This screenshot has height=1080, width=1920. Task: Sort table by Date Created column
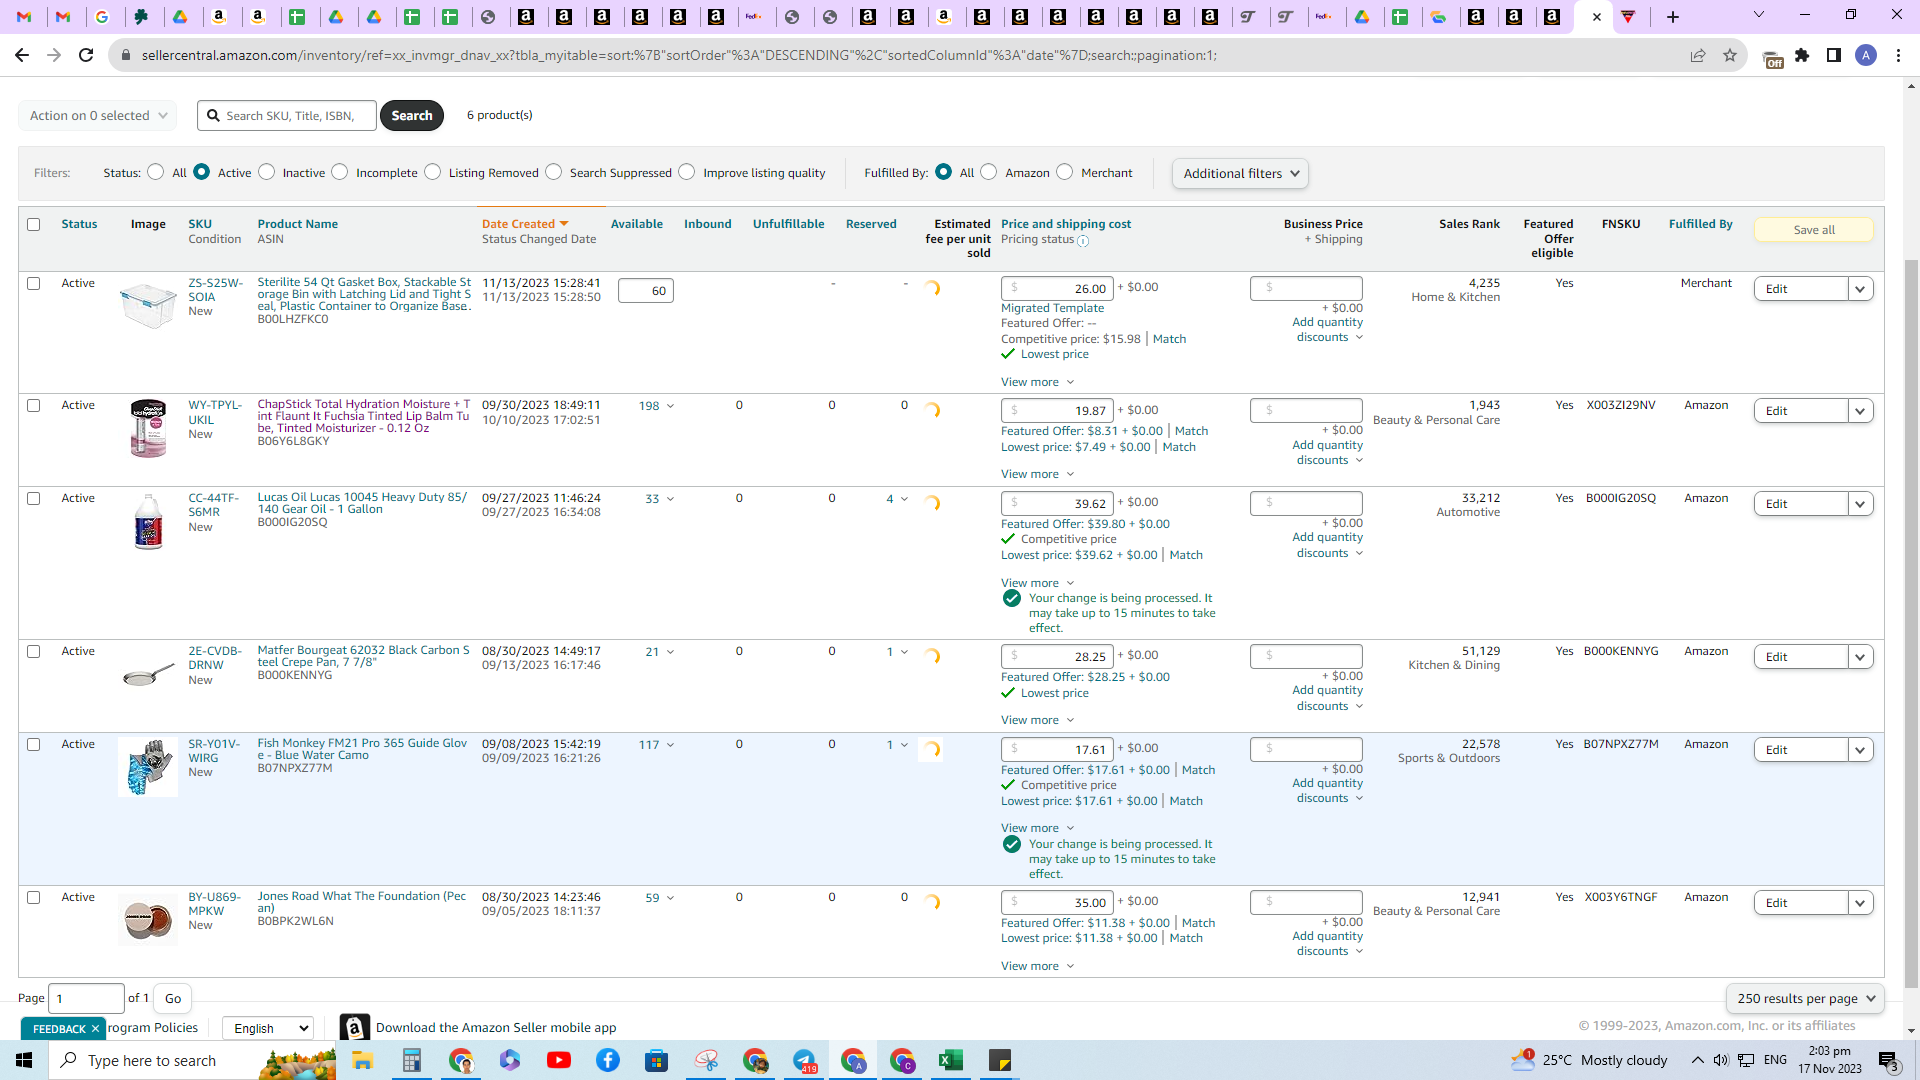pyautogui.click(x=525, y=224)
